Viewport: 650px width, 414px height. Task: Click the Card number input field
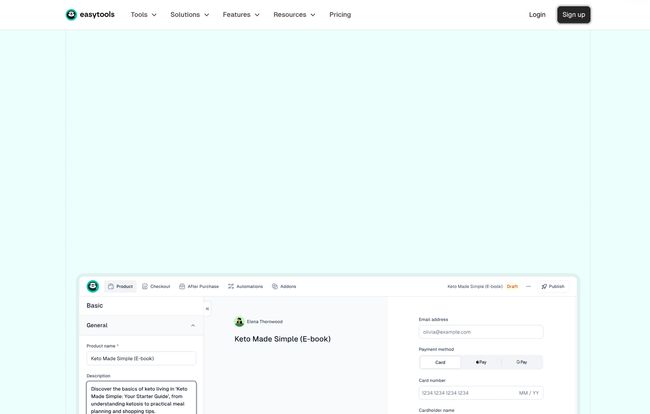pyautogui.click(x=466, y=393)
